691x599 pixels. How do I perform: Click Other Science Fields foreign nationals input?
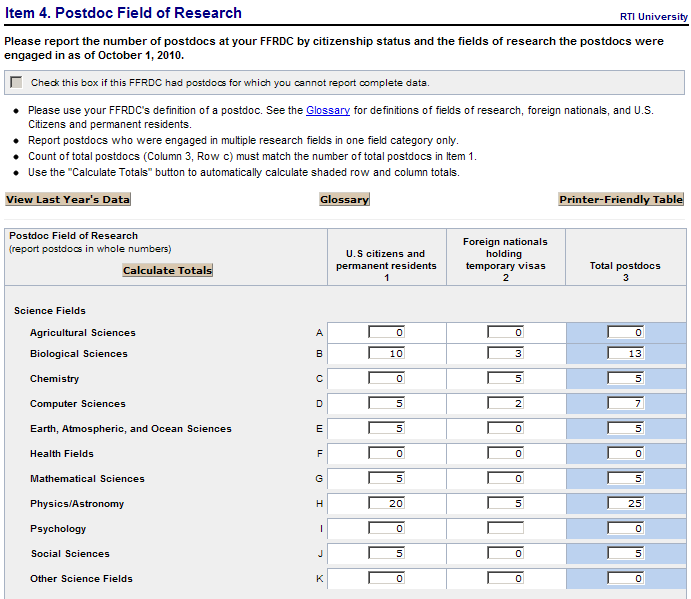[x=506, y=579]
